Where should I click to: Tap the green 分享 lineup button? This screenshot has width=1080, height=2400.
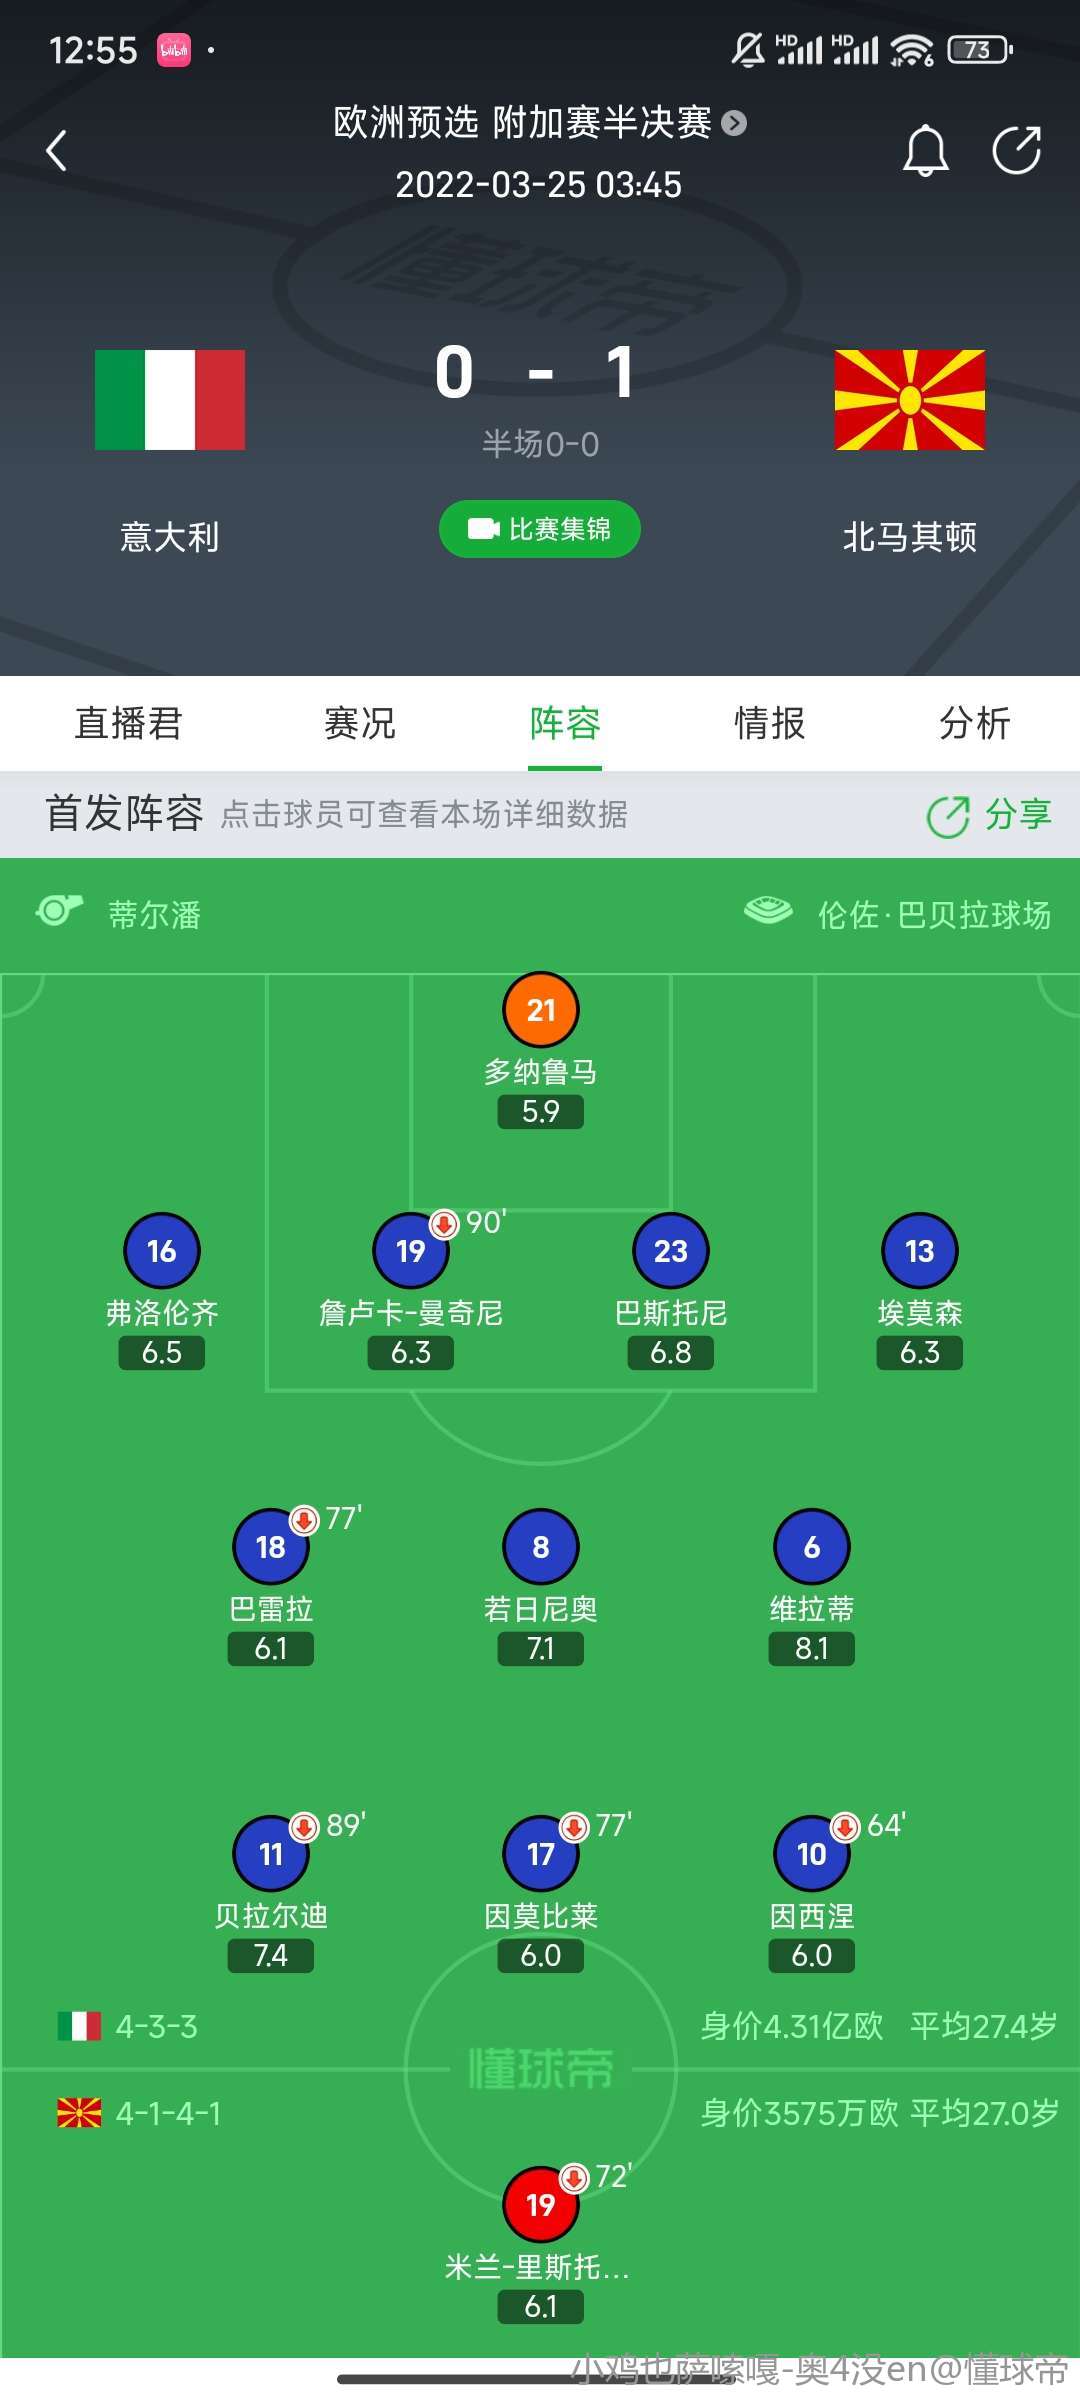click(990, 815)
